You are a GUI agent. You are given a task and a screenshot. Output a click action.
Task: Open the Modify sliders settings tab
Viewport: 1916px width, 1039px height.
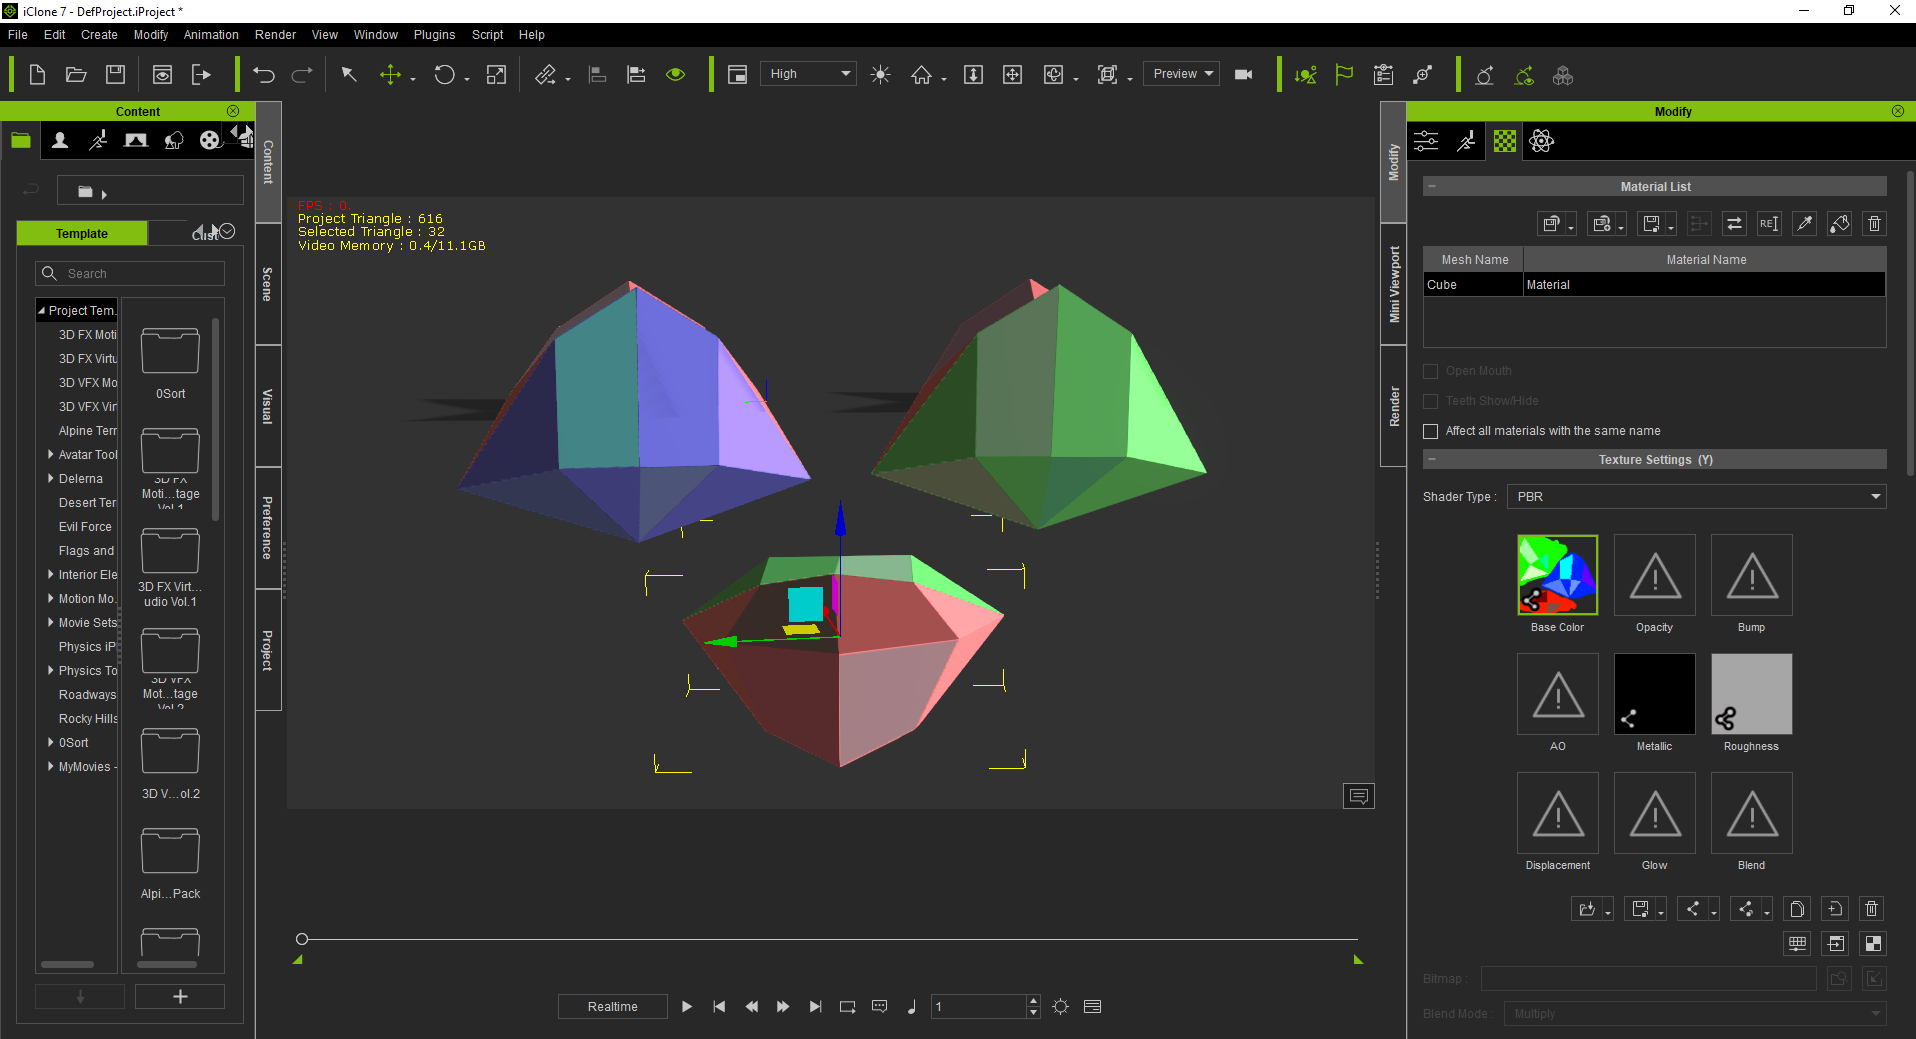tap(1426, 141)
